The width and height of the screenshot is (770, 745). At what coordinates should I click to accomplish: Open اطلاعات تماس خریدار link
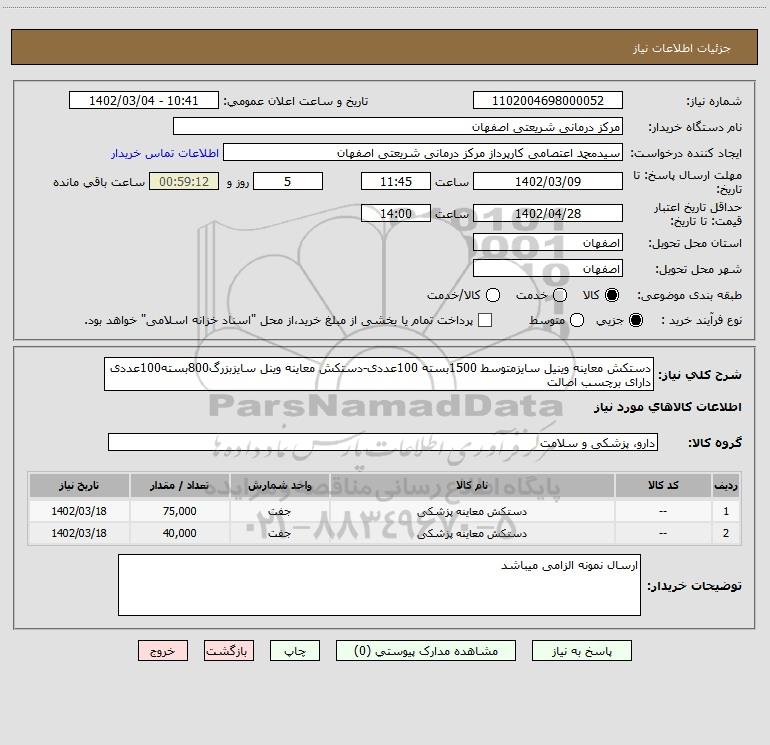(160, 154)
